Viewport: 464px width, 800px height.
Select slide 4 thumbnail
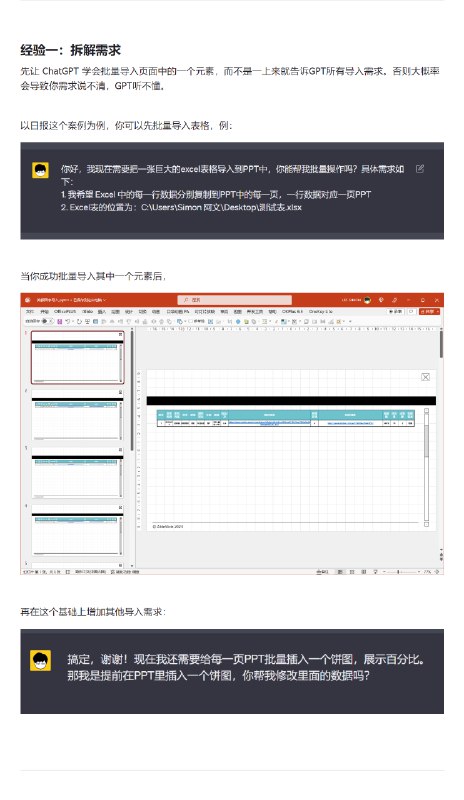coord(77,531)
